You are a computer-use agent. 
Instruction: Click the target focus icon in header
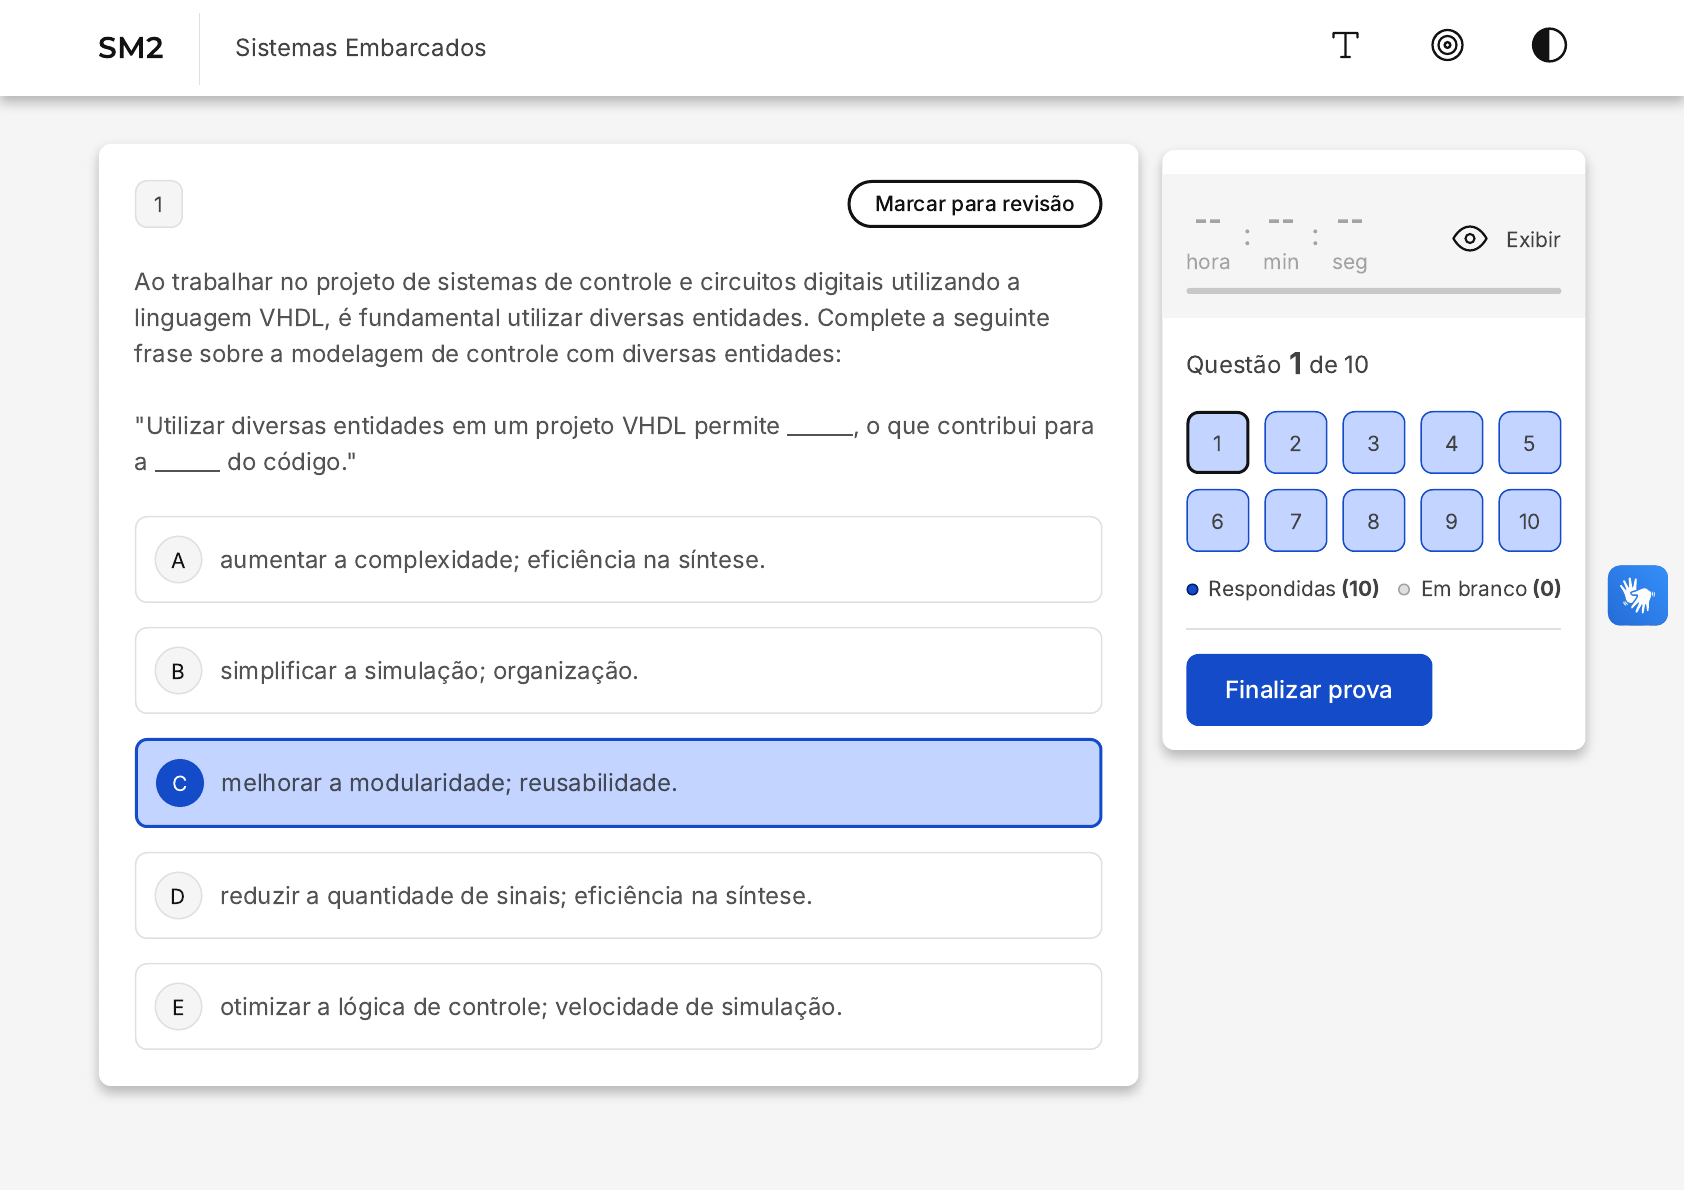(1447, 46)
